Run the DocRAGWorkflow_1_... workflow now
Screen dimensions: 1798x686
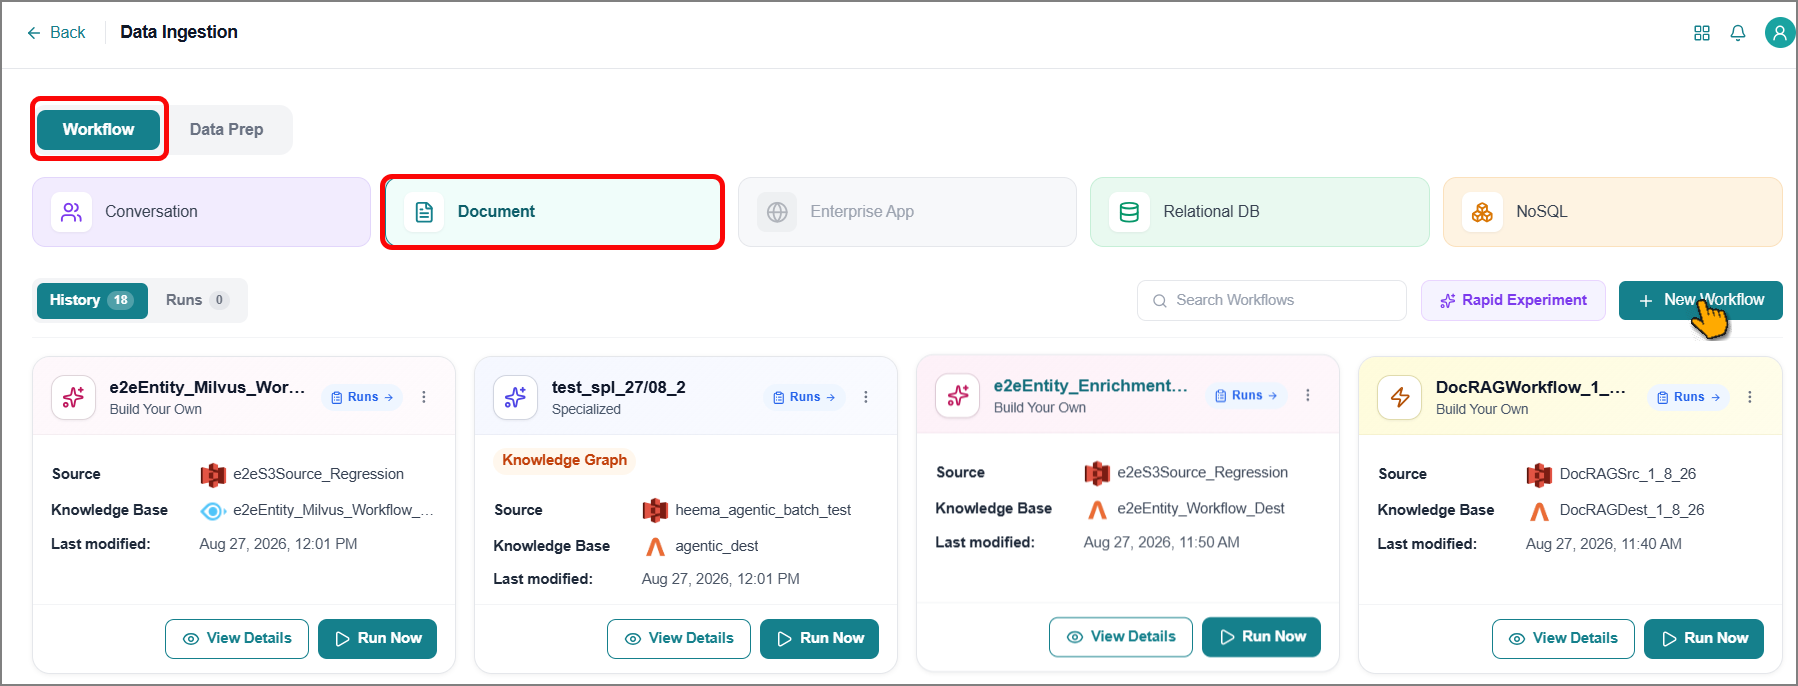[x=1704, y=639]
